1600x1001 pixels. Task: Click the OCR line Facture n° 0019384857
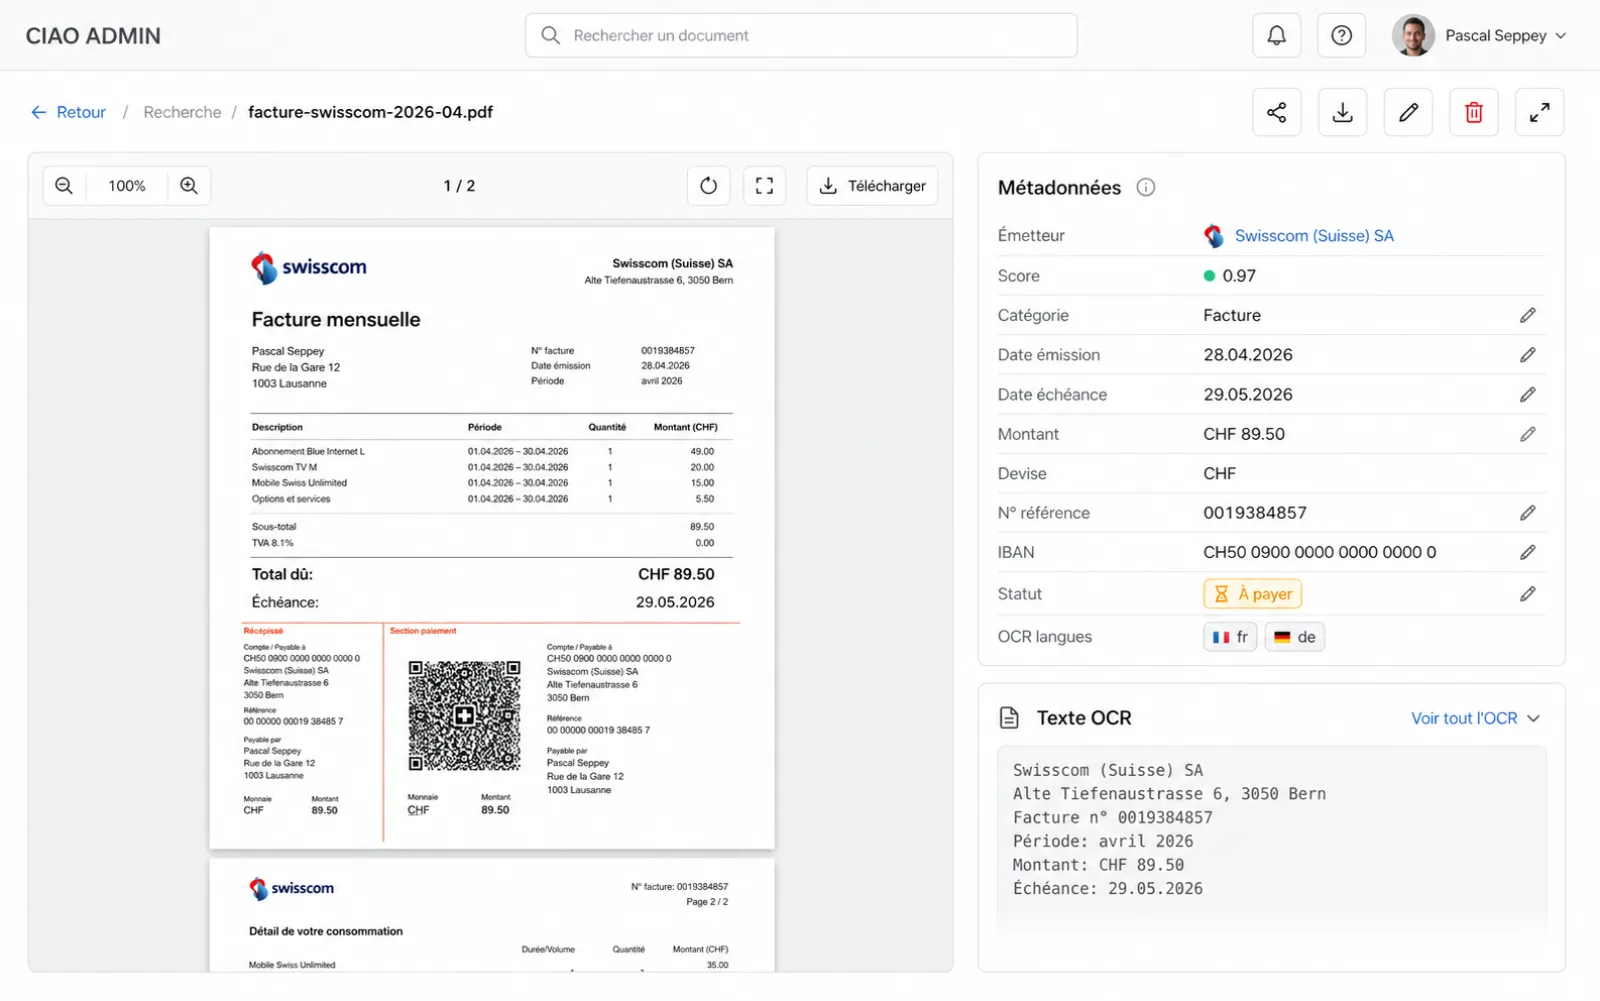click(1113, 818)
